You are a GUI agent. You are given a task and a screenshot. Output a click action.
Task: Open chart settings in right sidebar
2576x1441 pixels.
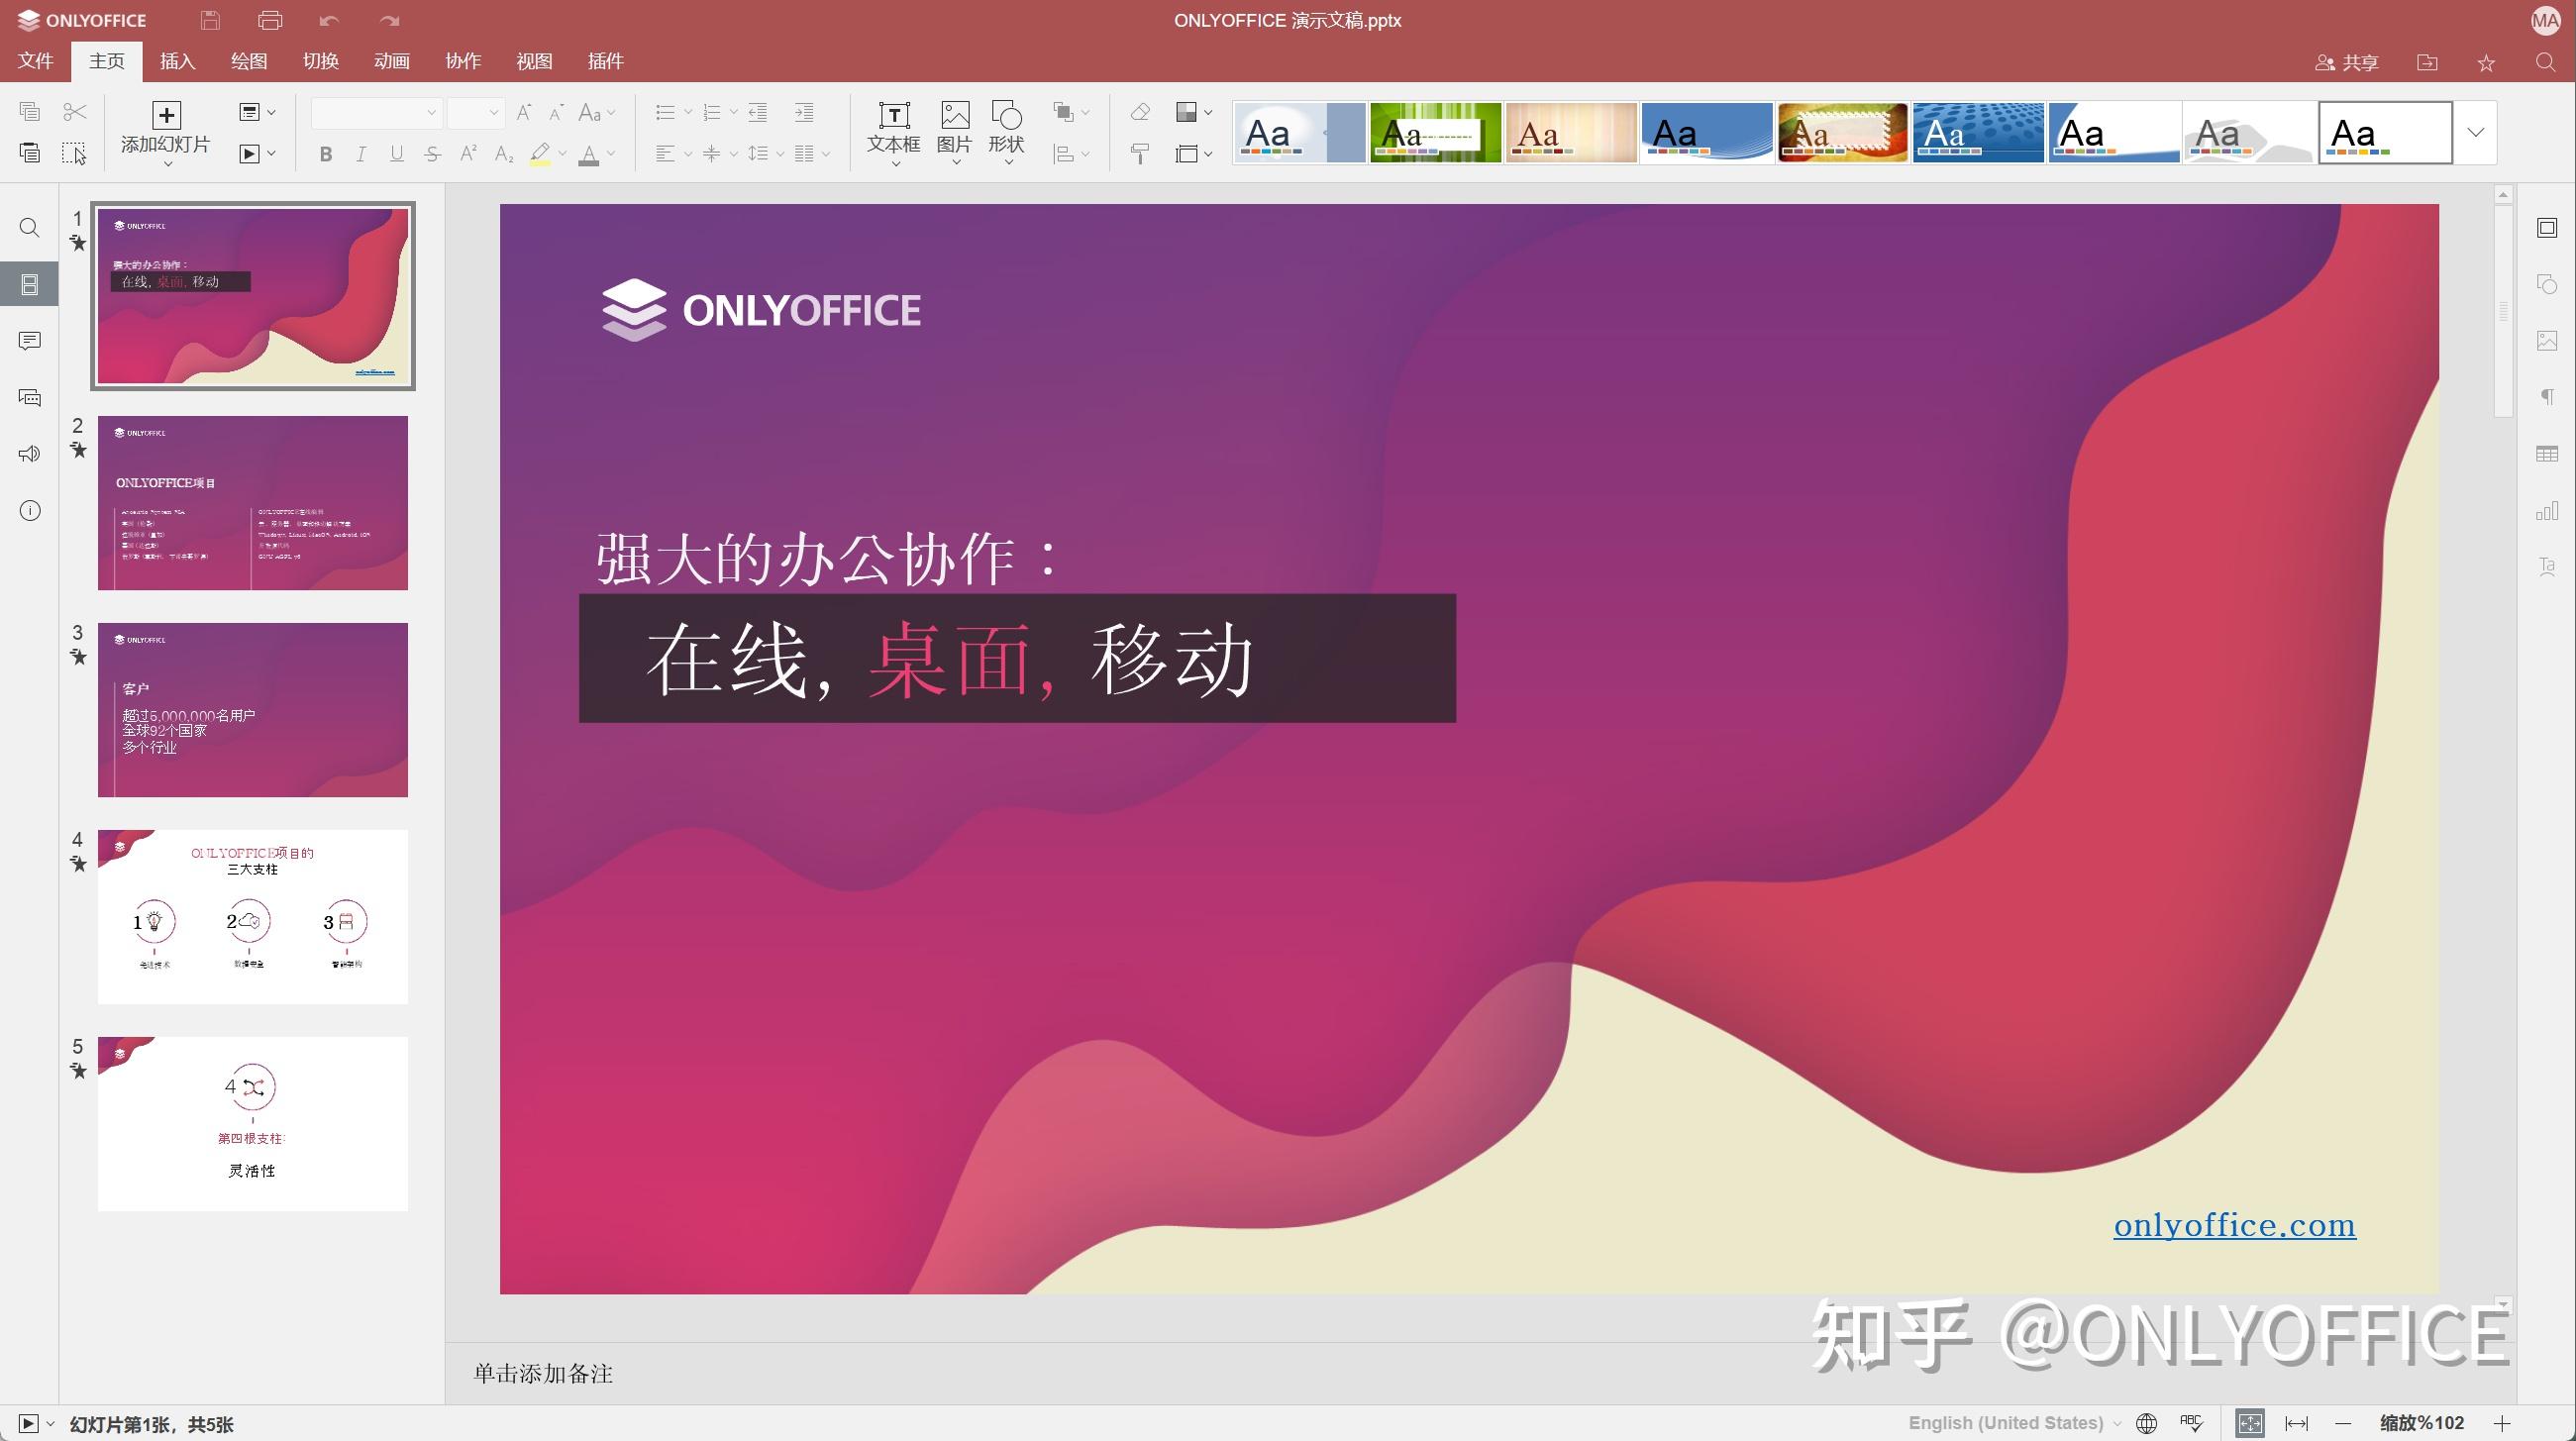2547,511
